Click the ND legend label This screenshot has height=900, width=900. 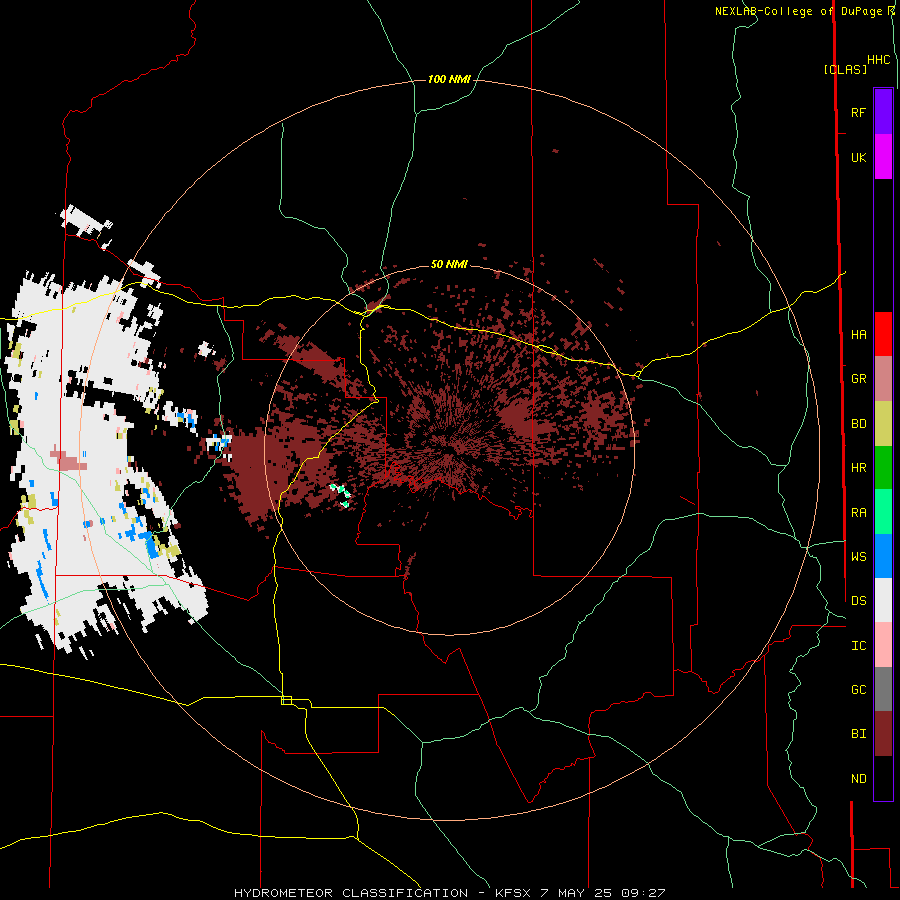(858, 779)
